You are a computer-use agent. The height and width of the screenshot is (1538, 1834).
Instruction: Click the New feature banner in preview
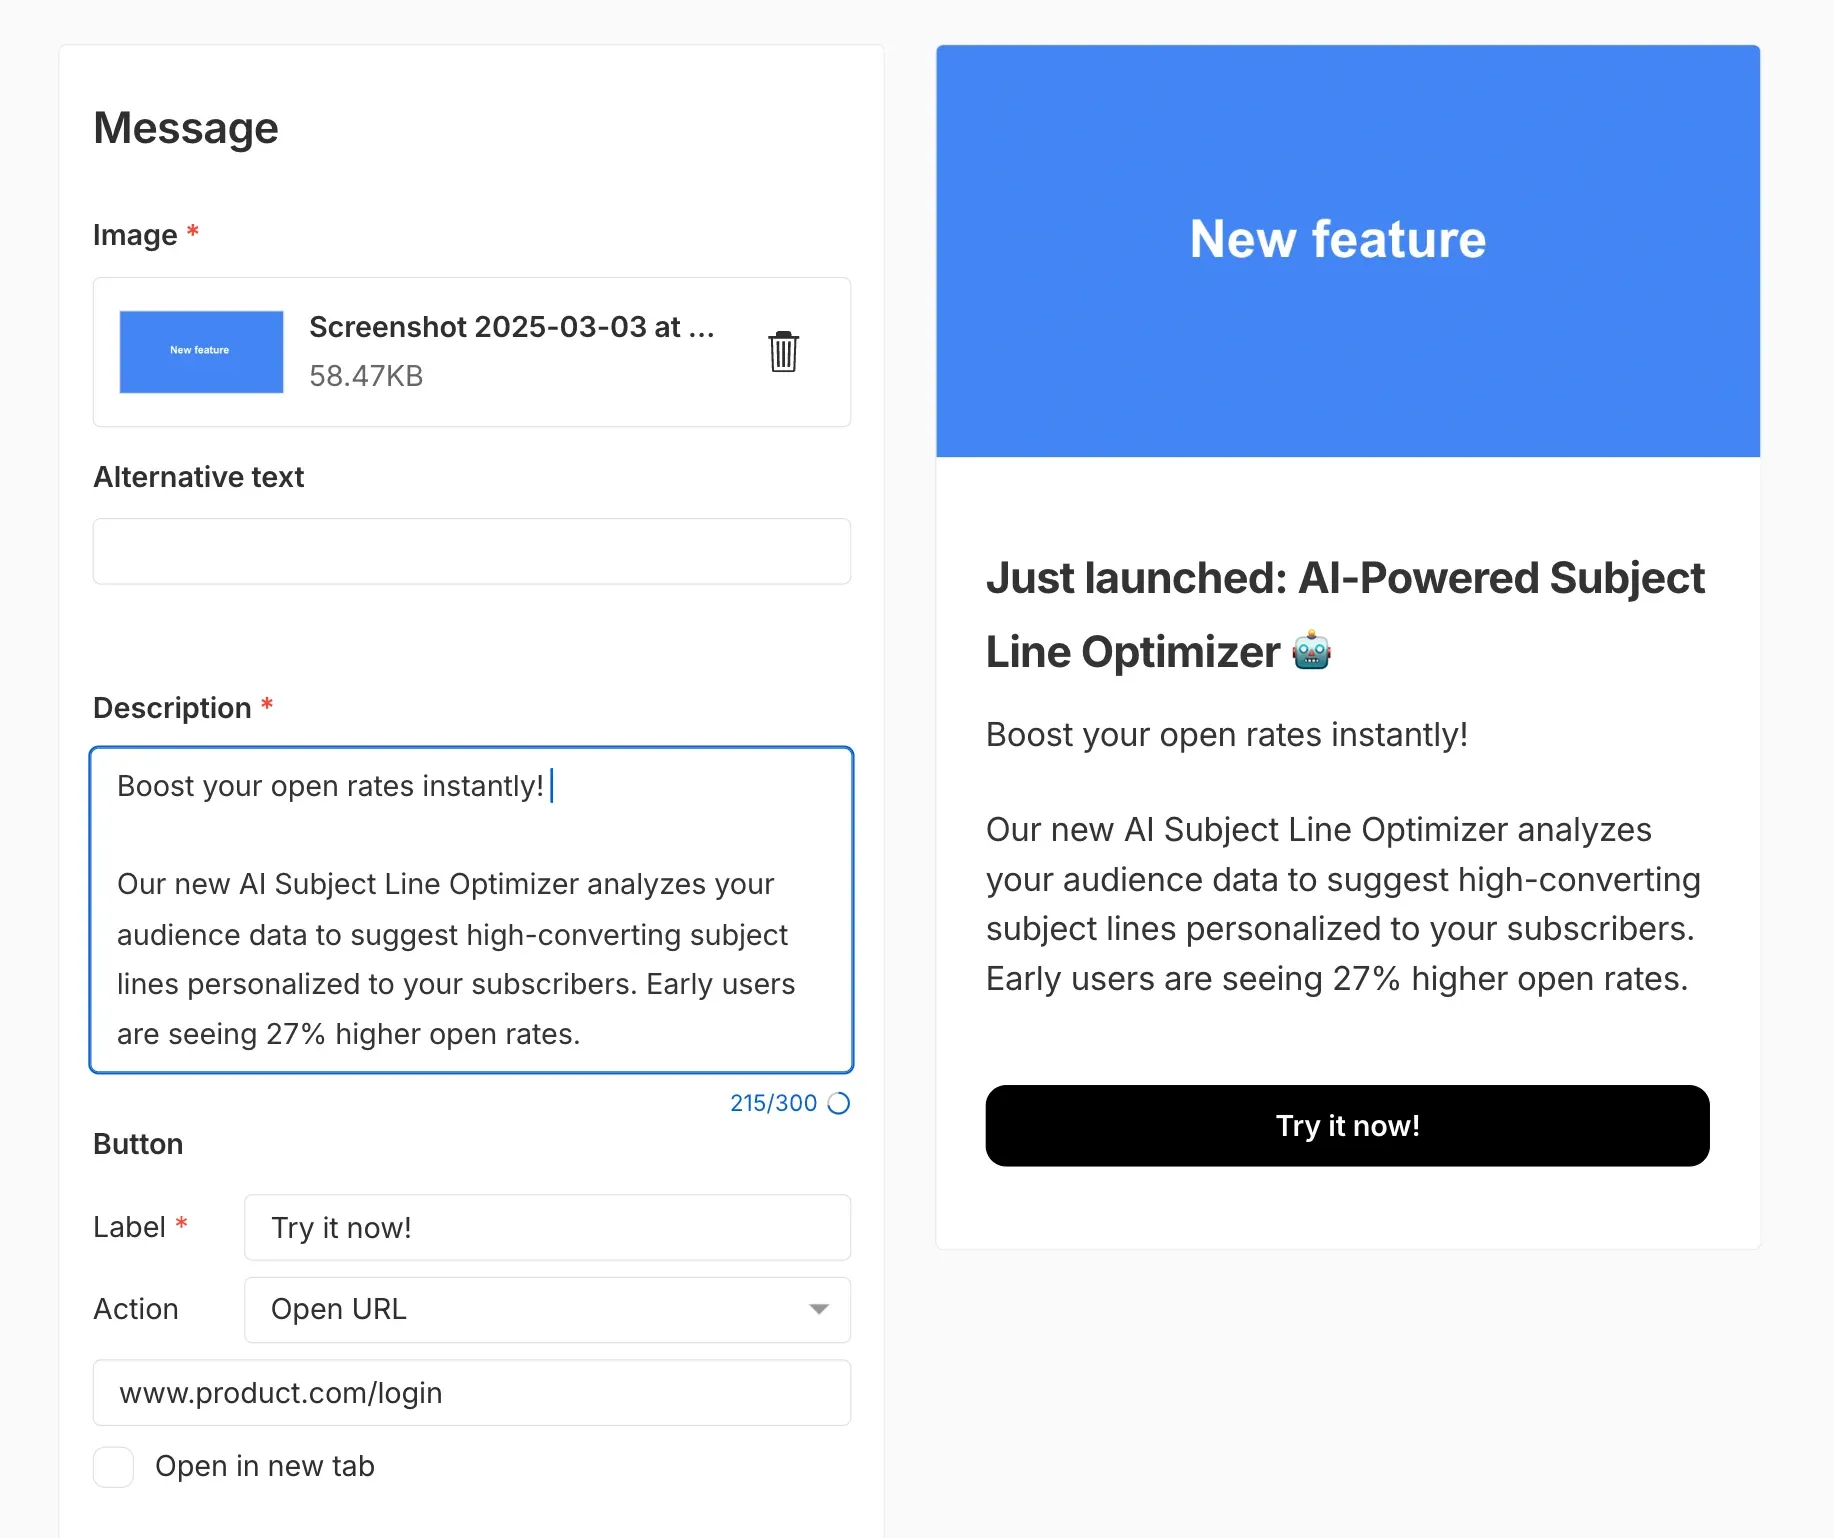click(1347, 251)
